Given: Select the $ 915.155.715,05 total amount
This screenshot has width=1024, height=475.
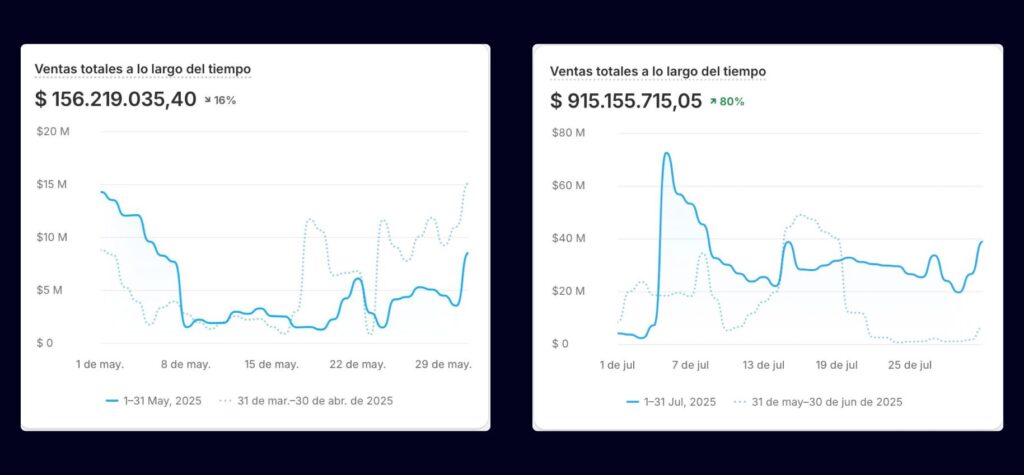Looking at the screenshot, I should point(626,100).
